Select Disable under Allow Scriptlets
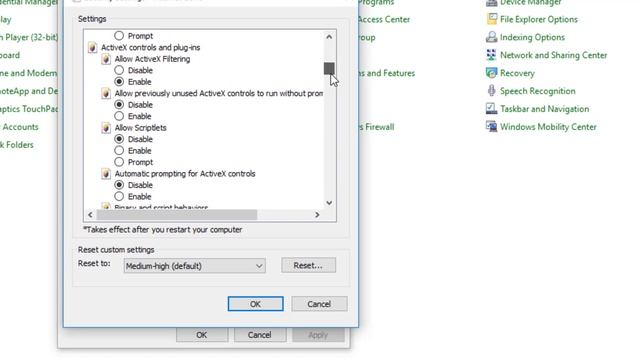 [x=119, y=139]
